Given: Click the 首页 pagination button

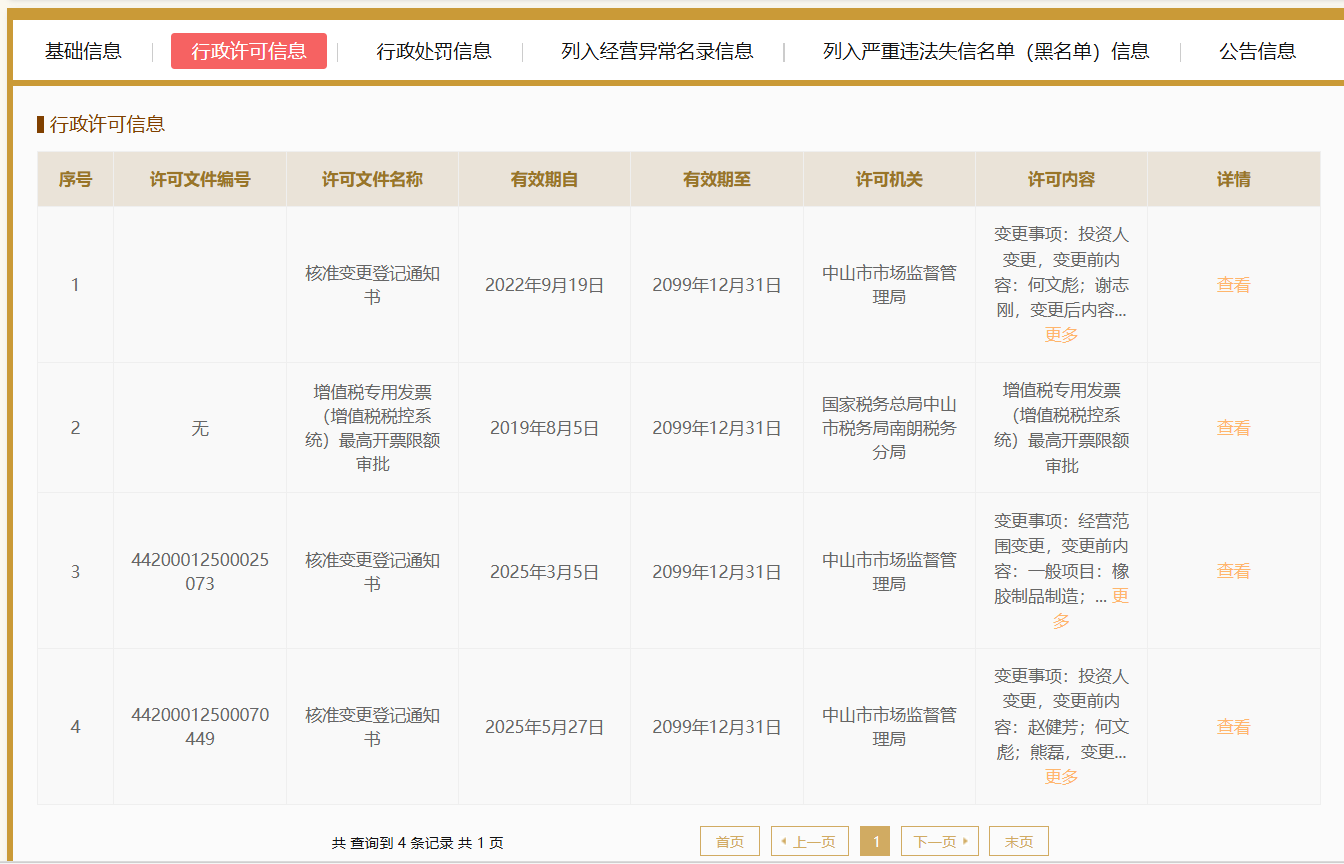Looking at the screenshot, I should coord(730,842).
